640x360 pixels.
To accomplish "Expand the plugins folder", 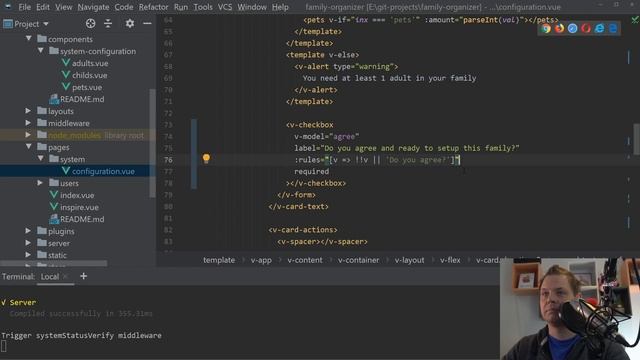I will pyautogui.click(x=28, y=231).
